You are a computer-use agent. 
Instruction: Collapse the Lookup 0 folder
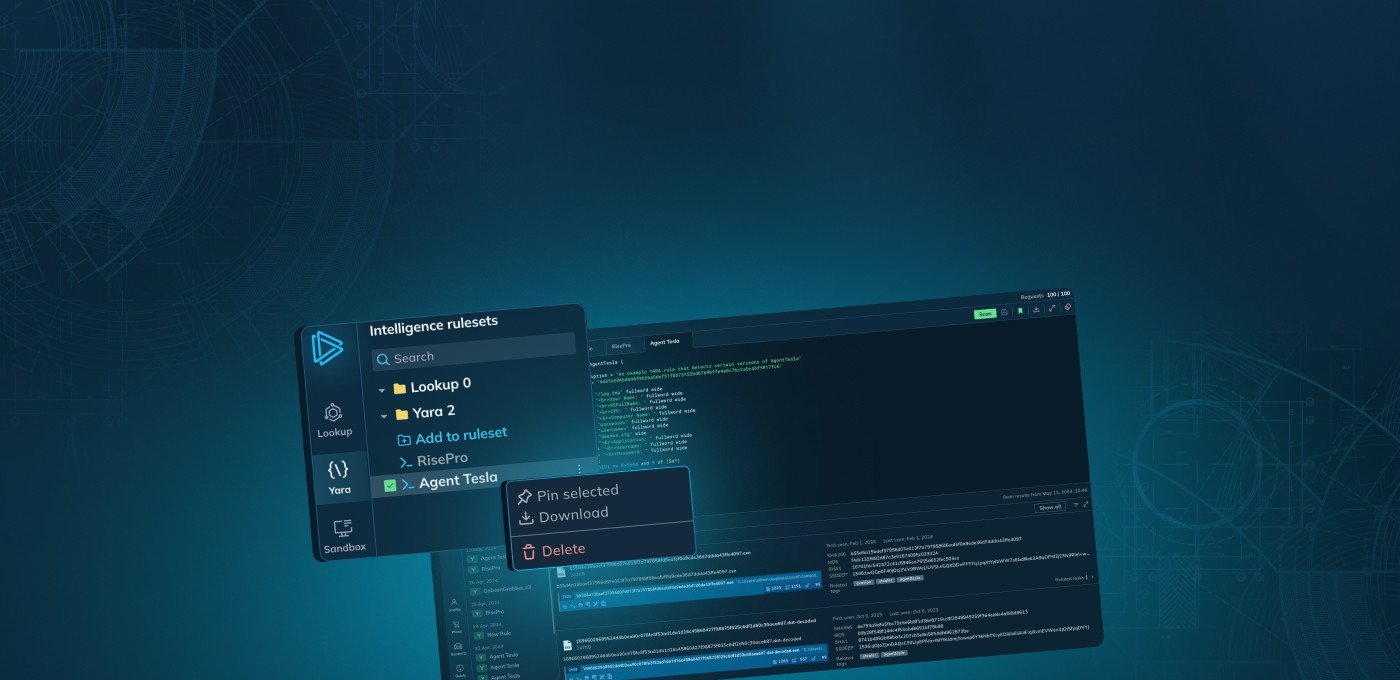point(381,389)
